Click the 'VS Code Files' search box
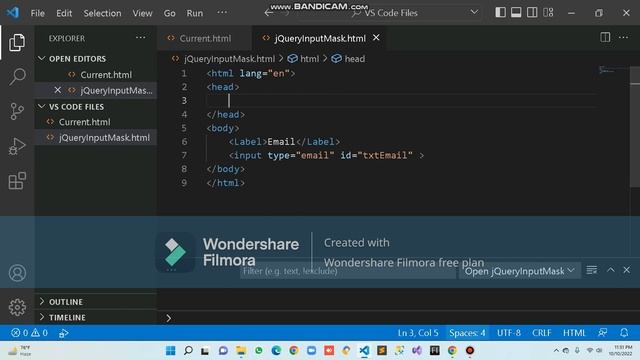Viewport: 640px width, 360px height. point(391,13)
